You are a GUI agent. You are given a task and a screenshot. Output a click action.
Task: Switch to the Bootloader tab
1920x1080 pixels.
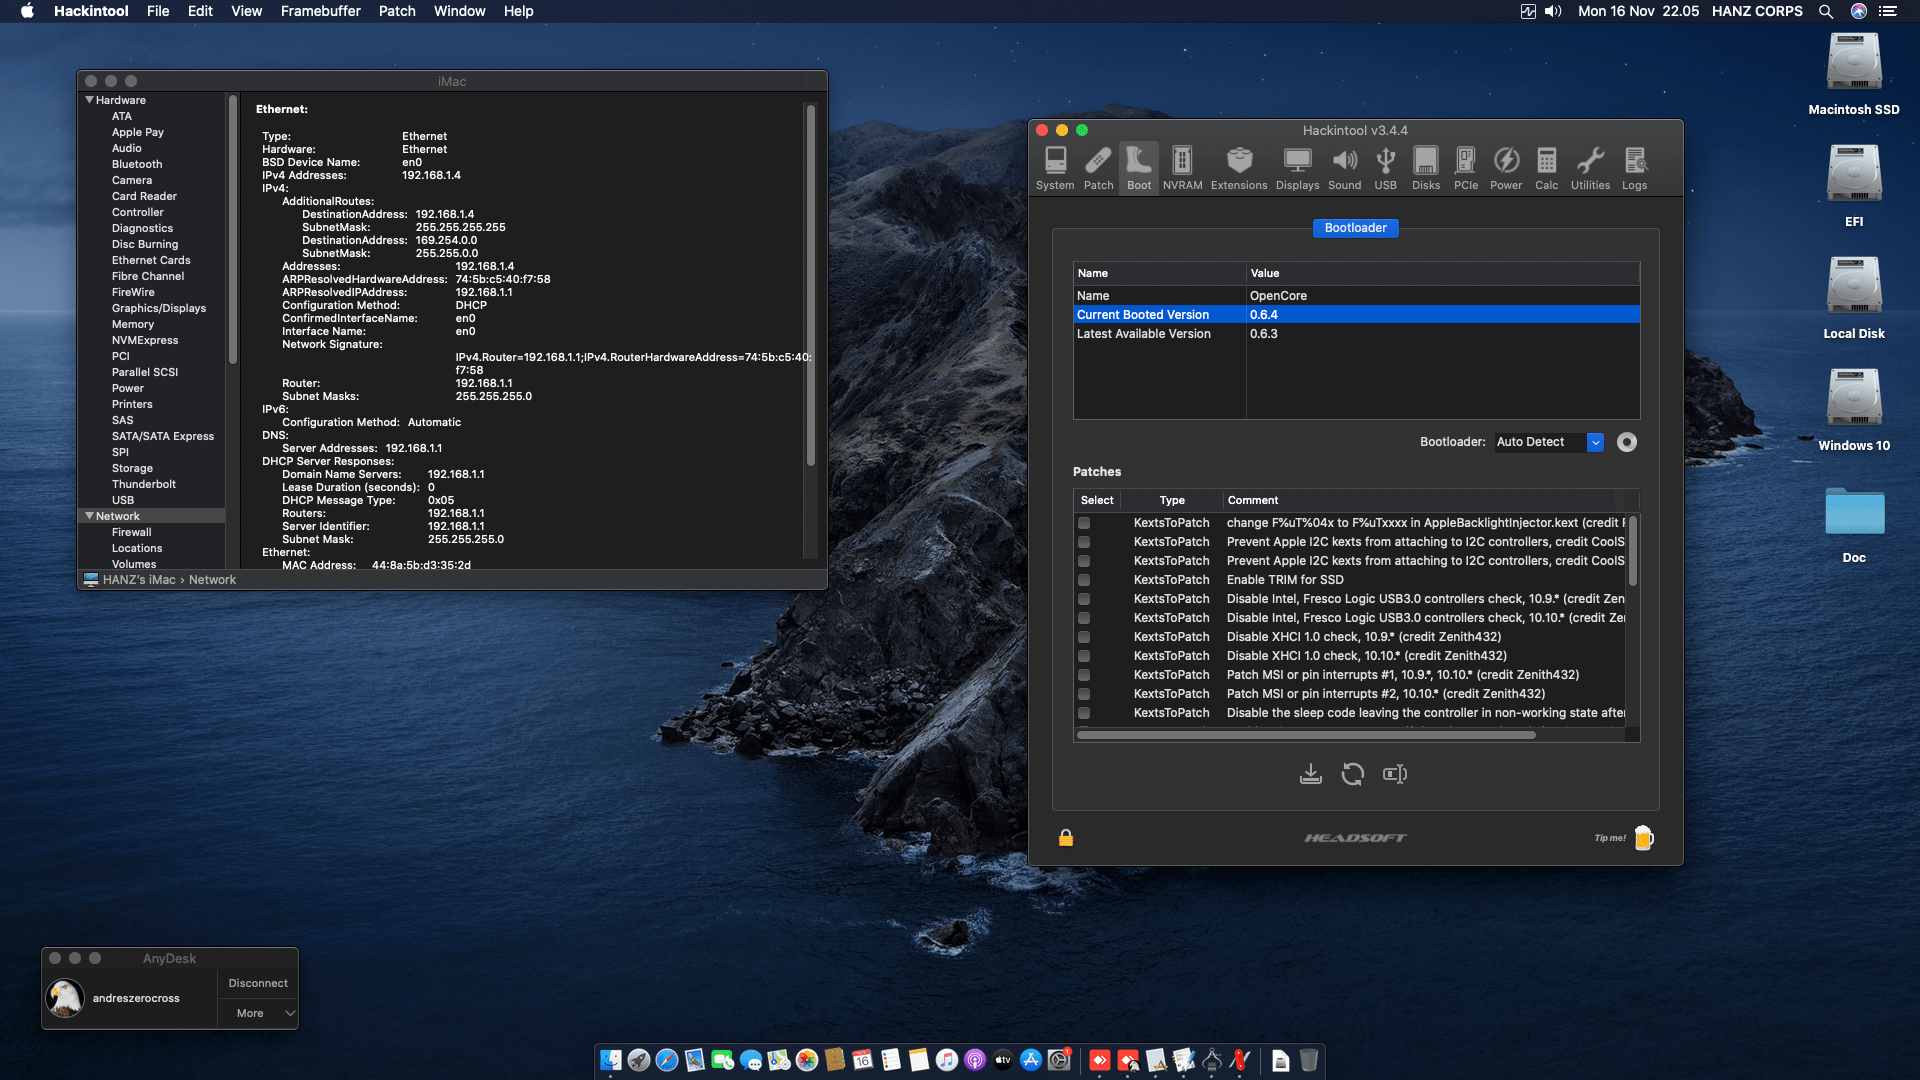tap(1355, 228)
